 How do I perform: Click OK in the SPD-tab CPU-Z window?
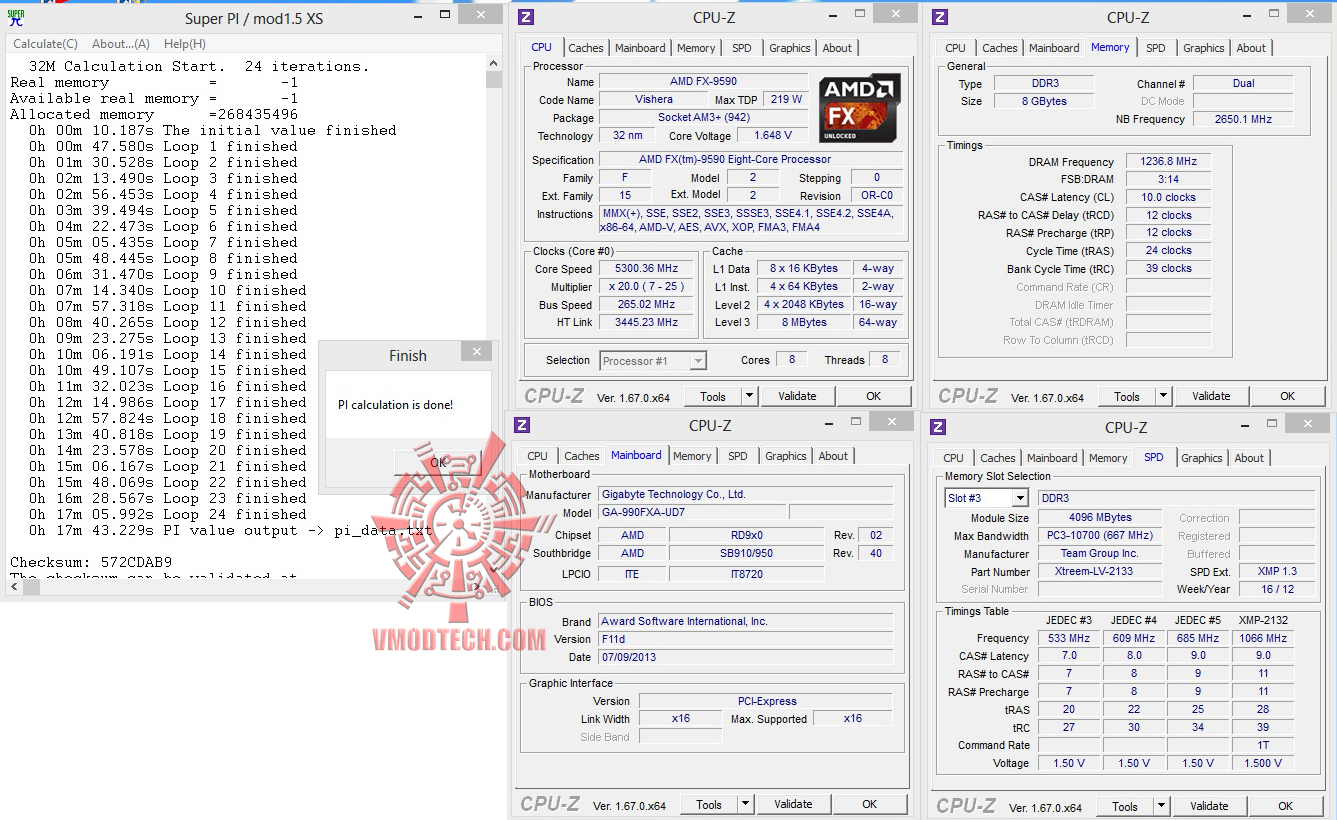tap(1286, 806)
